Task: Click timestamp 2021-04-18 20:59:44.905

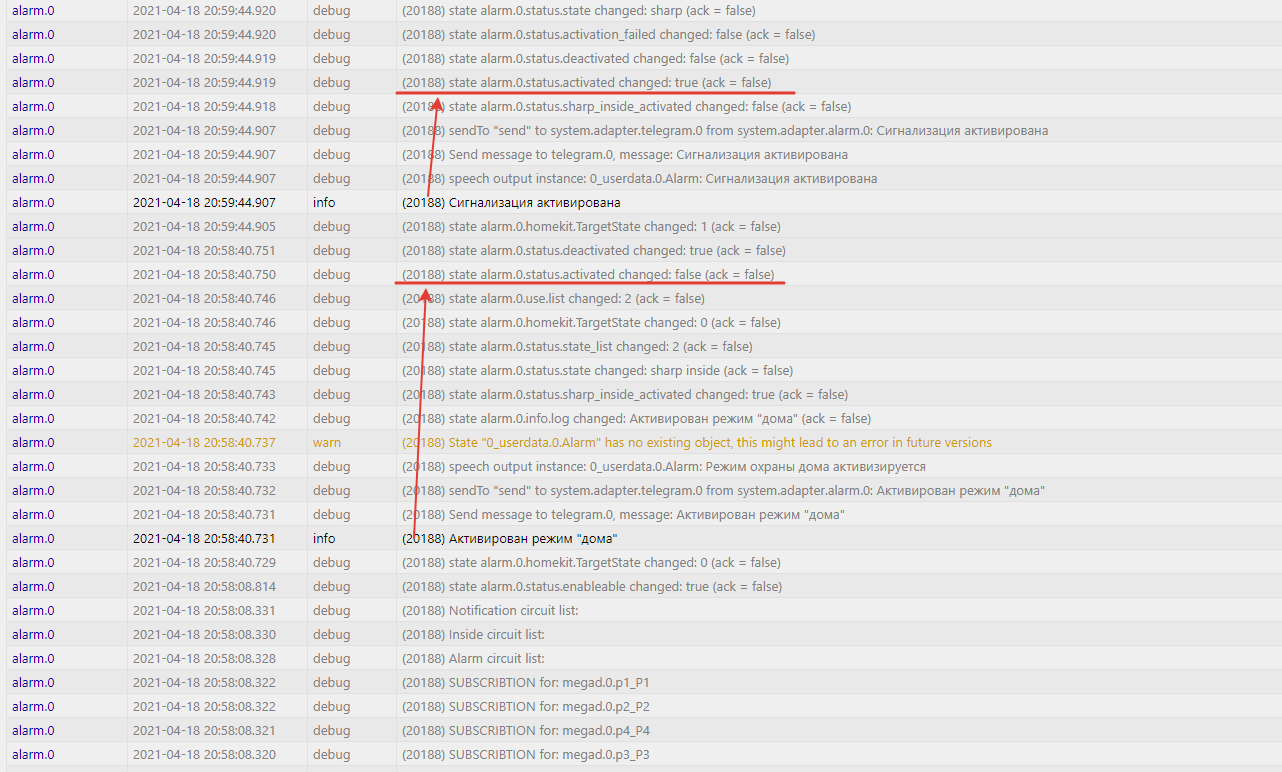Action: click(x=204, y=226)
